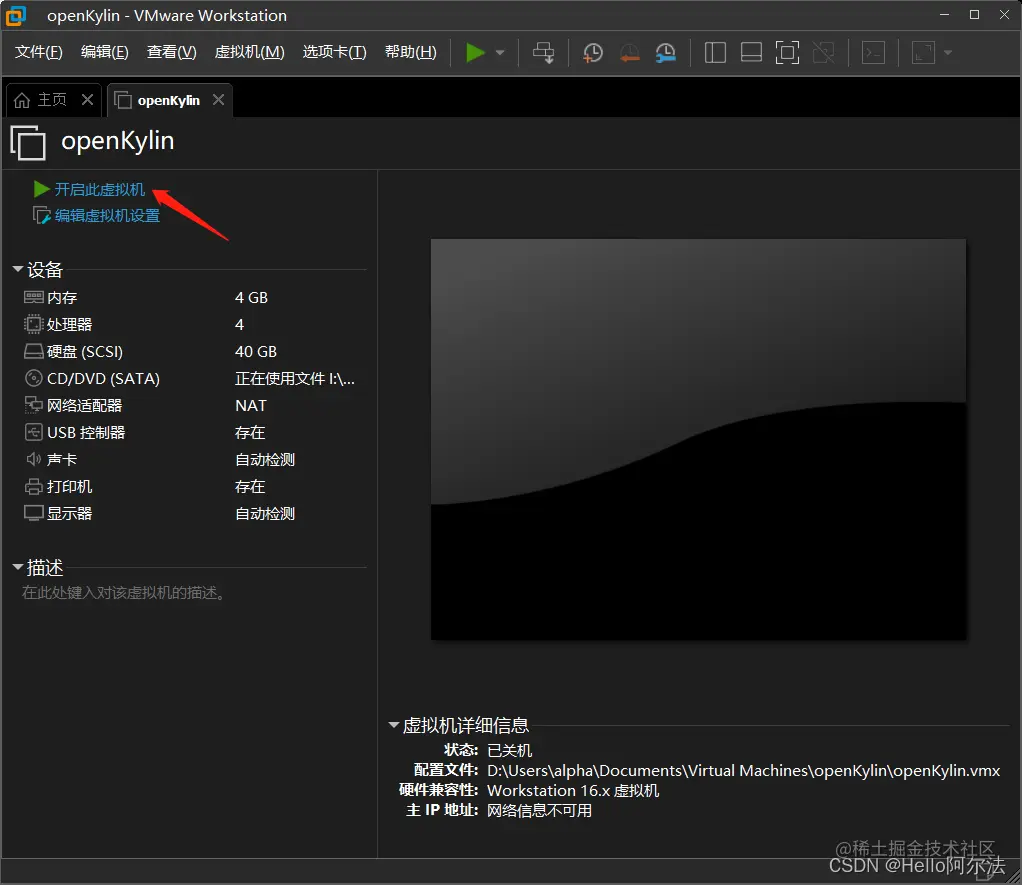Click the 已关机 status text

coord(510,751)
